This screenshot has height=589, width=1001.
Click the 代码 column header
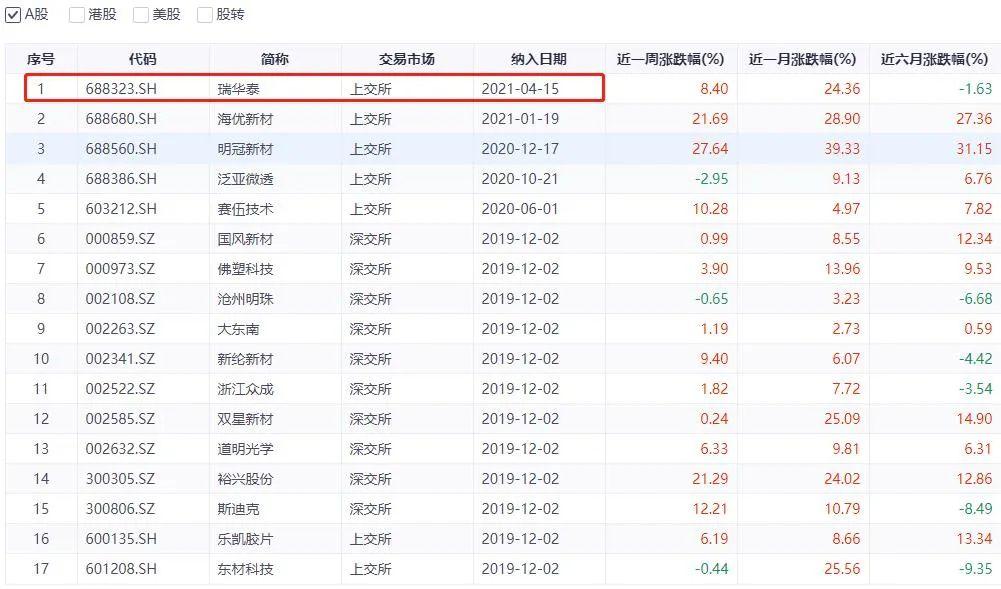coord(143,59)
